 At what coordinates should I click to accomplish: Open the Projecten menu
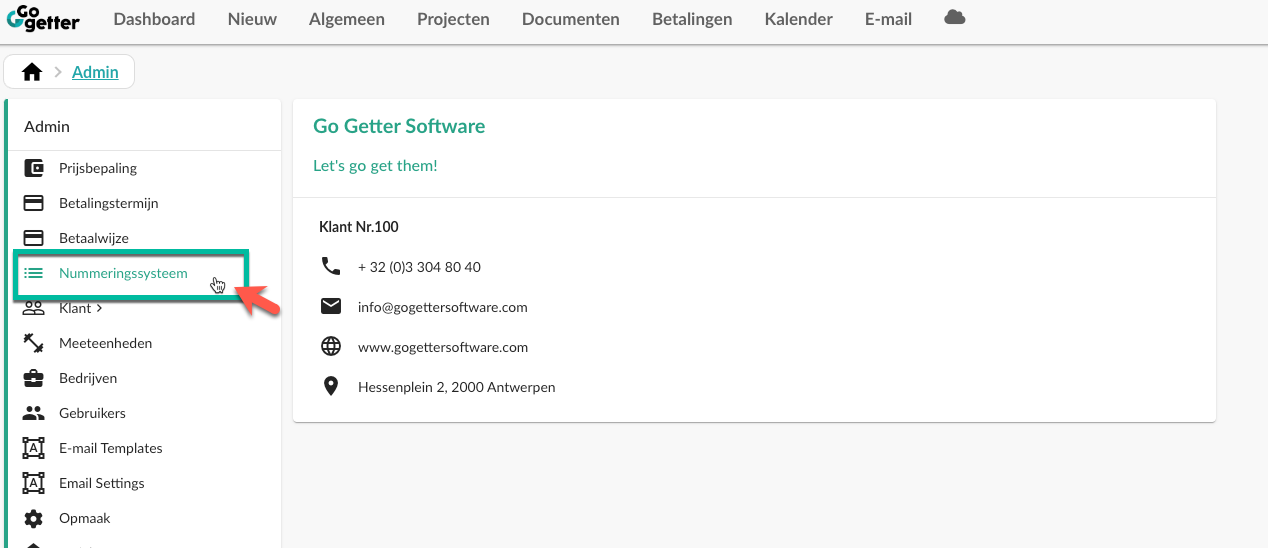pyautogui.click(x=453, y=19)
